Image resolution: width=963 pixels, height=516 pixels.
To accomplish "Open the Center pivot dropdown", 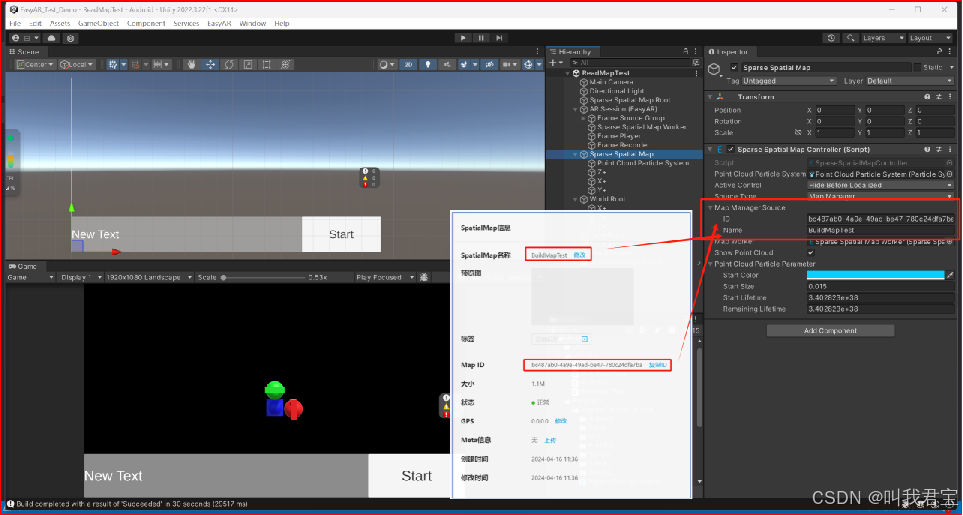I will (36, 64).
